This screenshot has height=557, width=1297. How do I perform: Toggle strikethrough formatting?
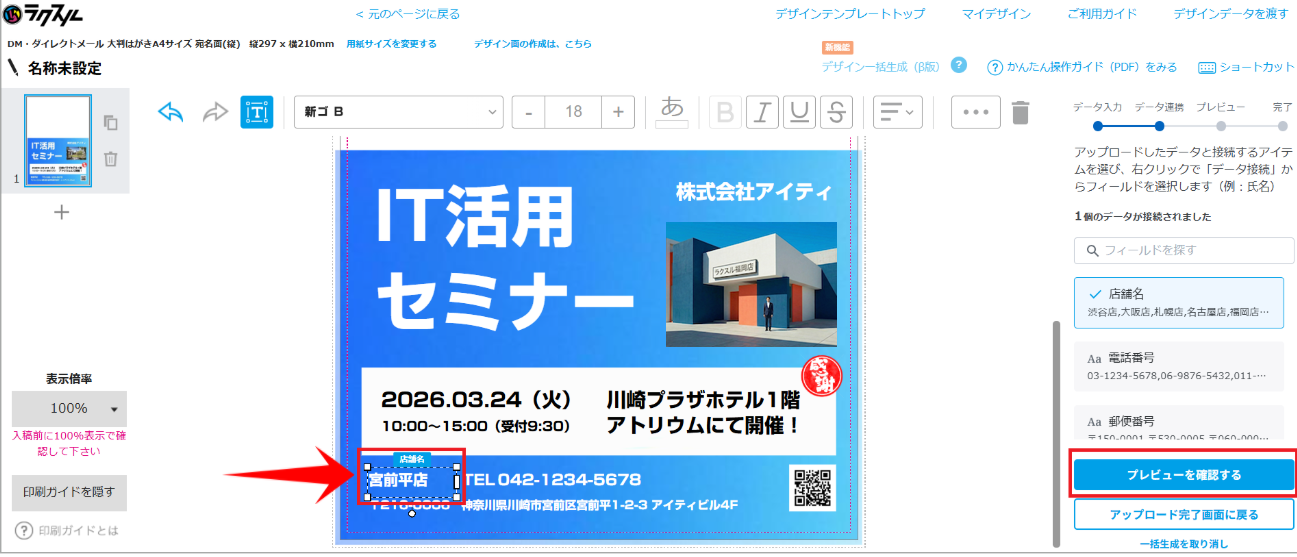click(834, 112)
